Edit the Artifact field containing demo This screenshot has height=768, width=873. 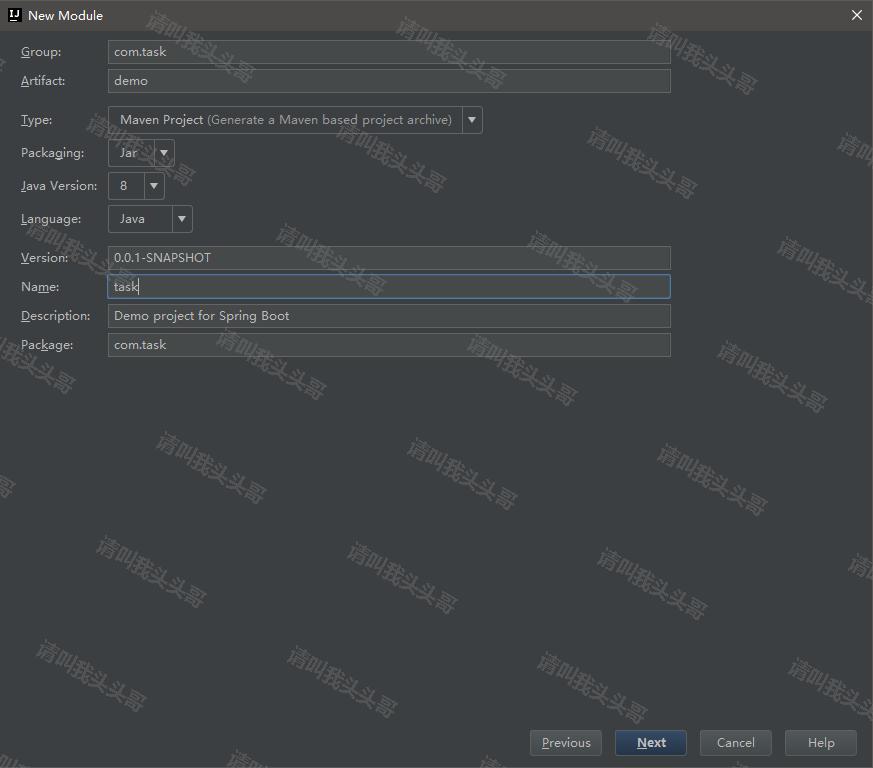[x=389, y=81]
